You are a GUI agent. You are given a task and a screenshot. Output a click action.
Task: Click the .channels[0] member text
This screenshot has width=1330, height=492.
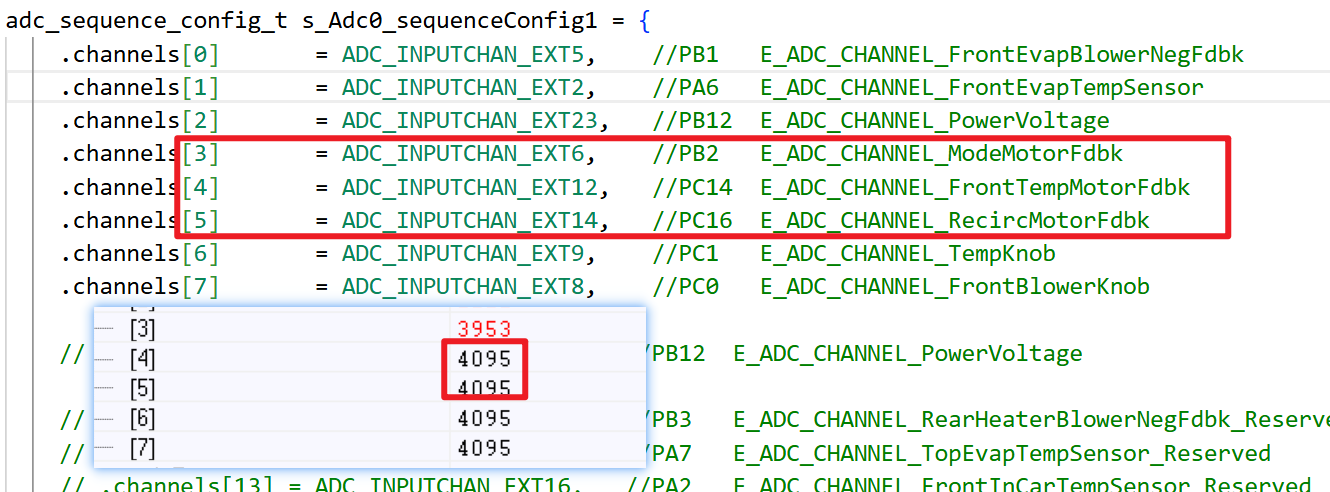tap(139, 55)
